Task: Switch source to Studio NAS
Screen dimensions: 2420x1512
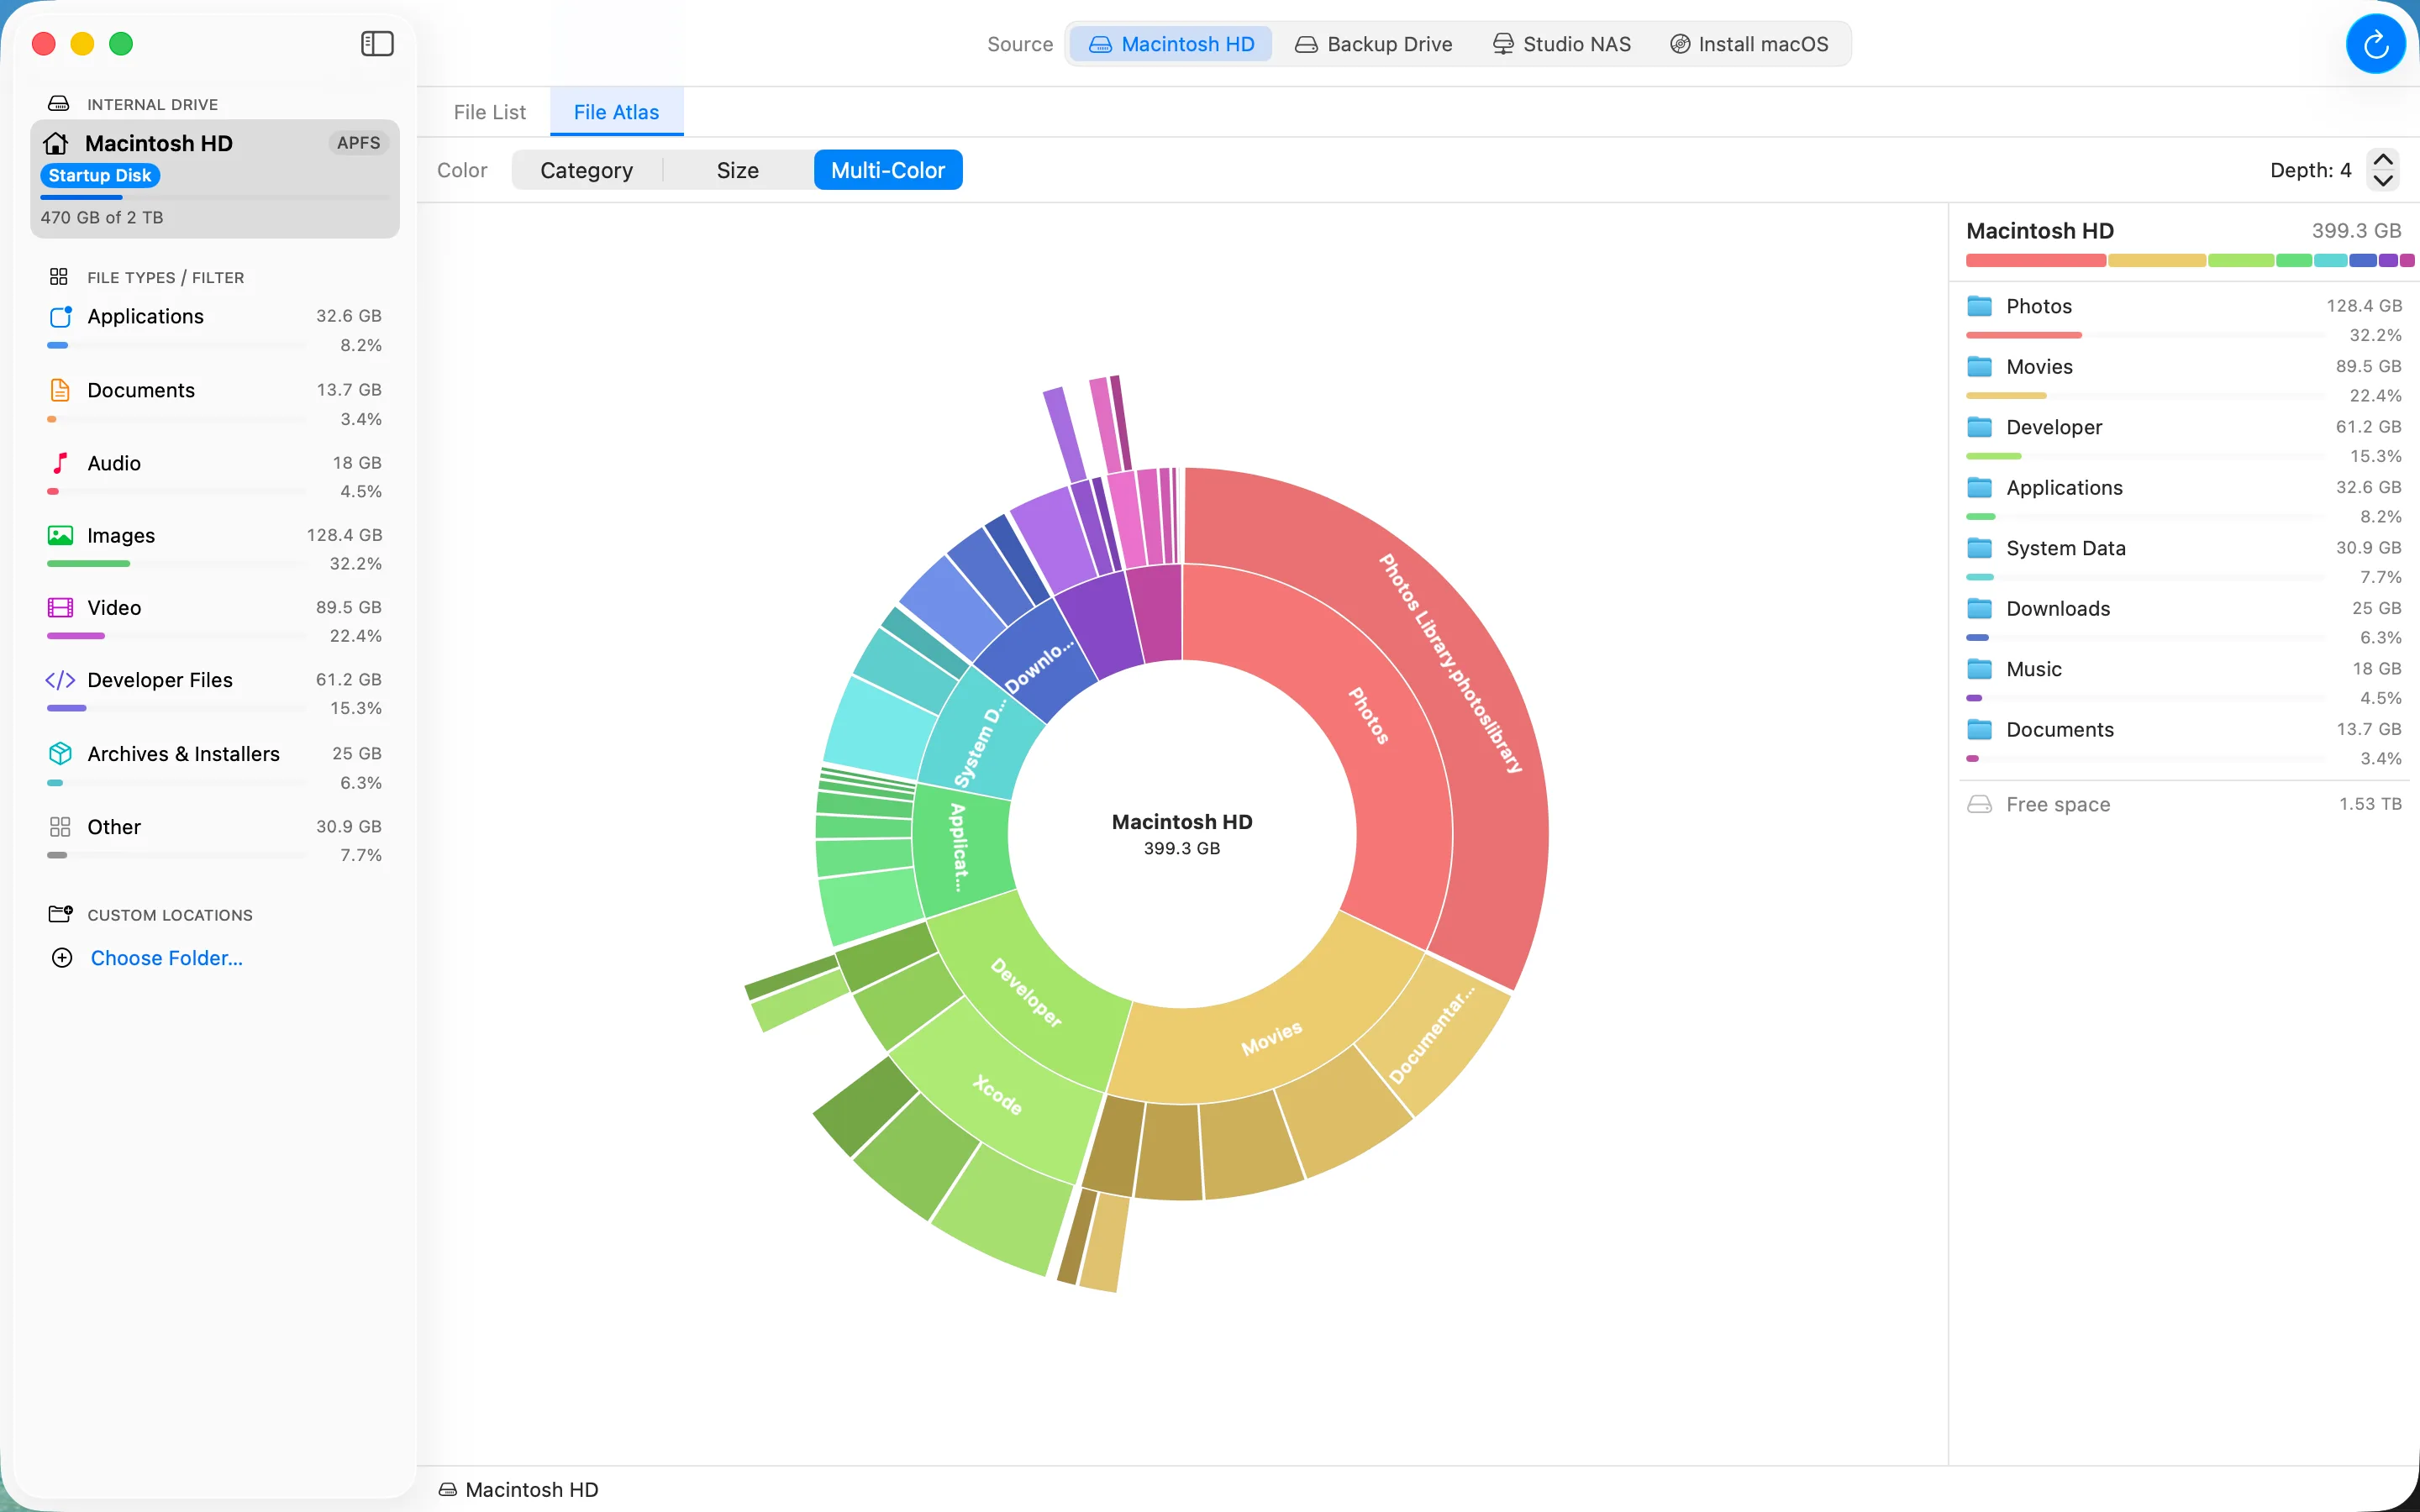Action: tap(1562, 44)
